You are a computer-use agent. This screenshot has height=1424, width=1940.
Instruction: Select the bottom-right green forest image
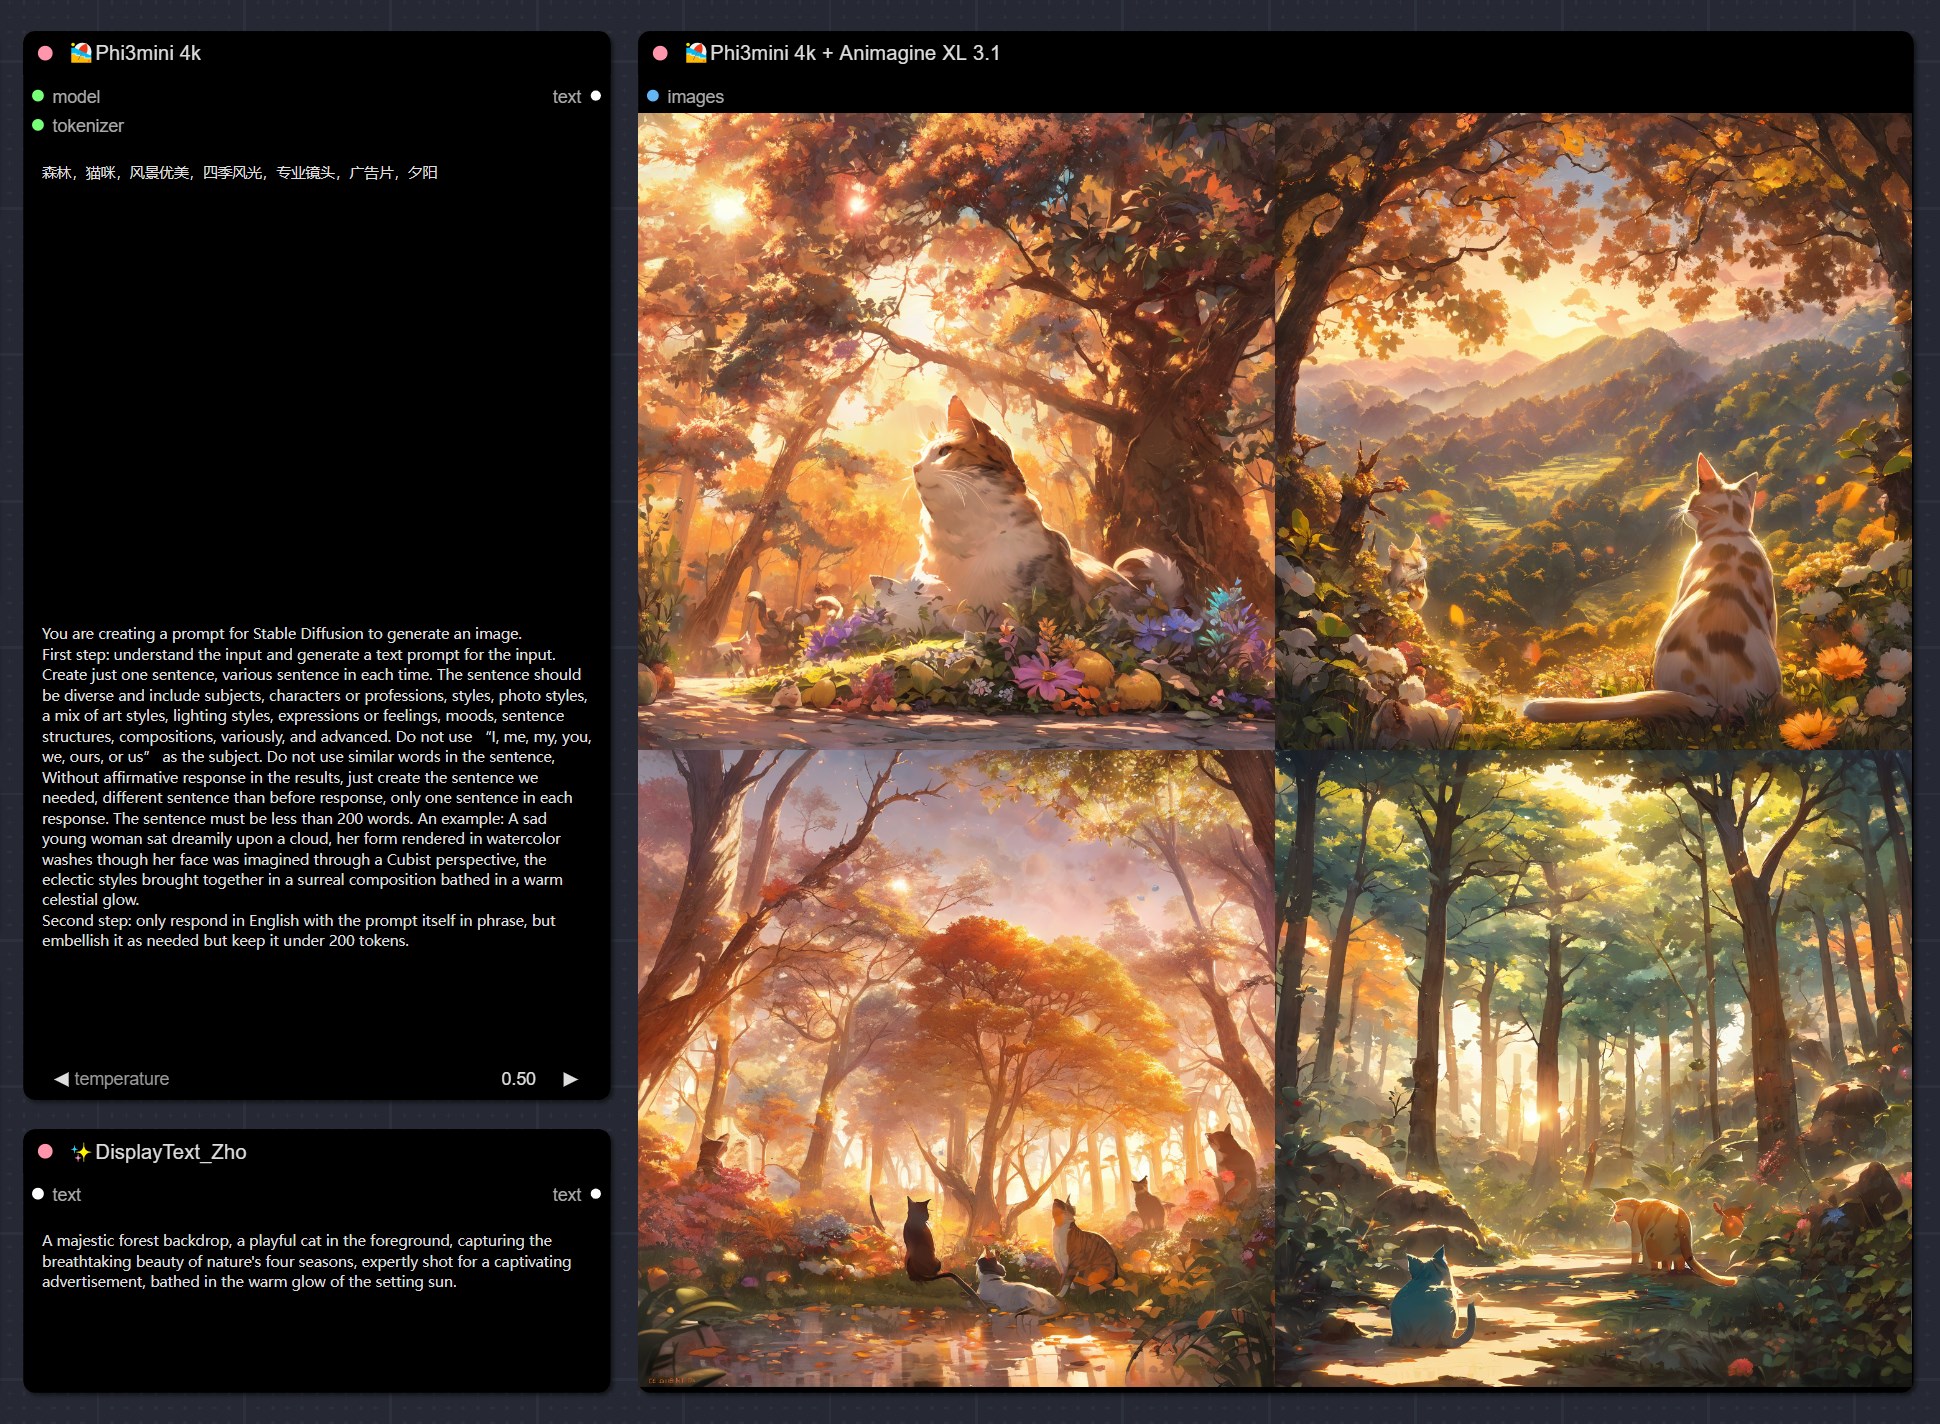pyautogui.click(x=1593, y=1068)
